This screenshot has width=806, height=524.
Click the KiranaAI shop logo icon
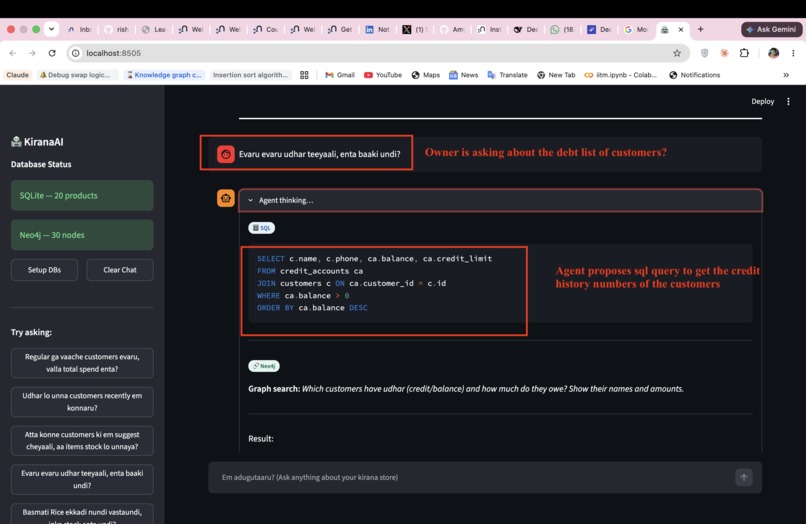click(16, 141)
